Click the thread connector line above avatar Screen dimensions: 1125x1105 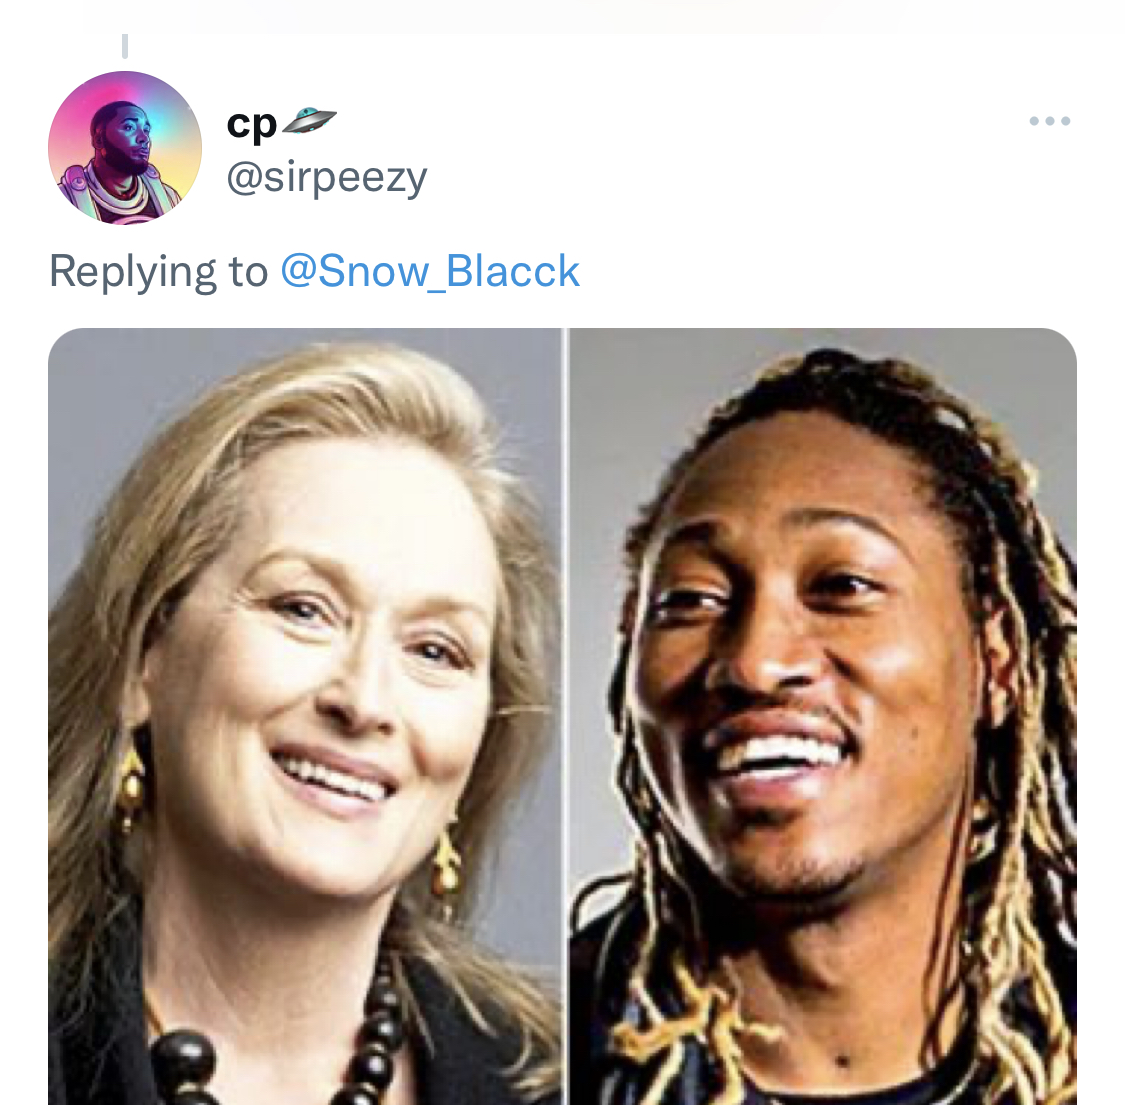pyautogui.click(x=125, y=46)
